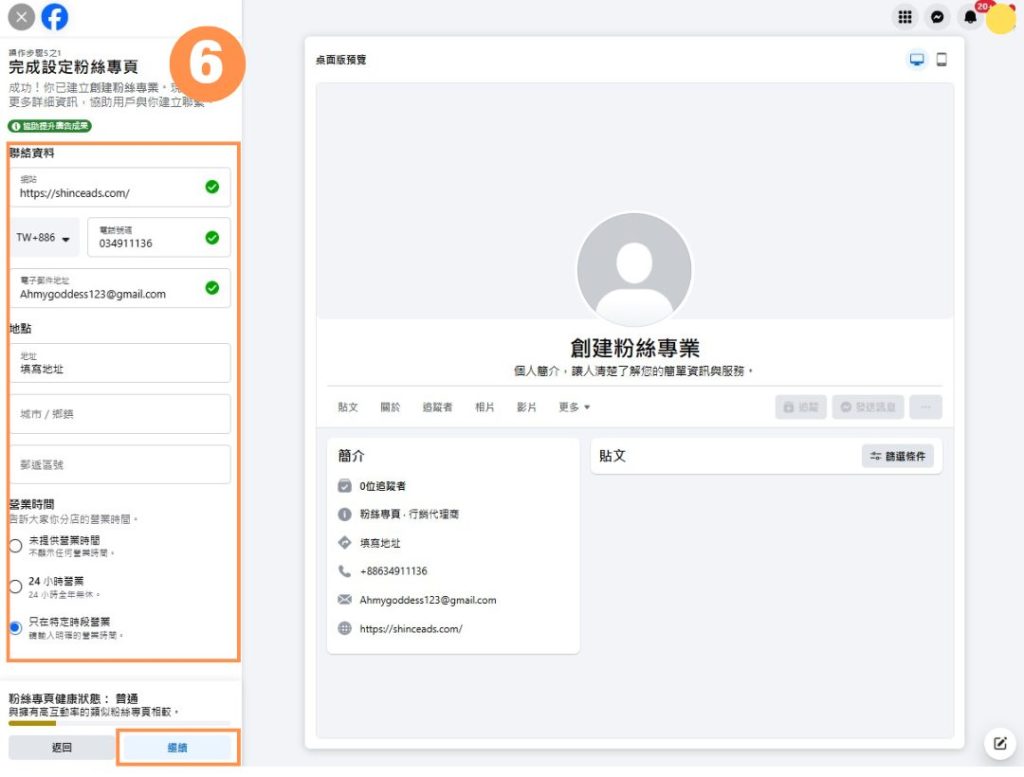Click the 繼續 button
This screenshot has height=777, width=1024.
177,747
